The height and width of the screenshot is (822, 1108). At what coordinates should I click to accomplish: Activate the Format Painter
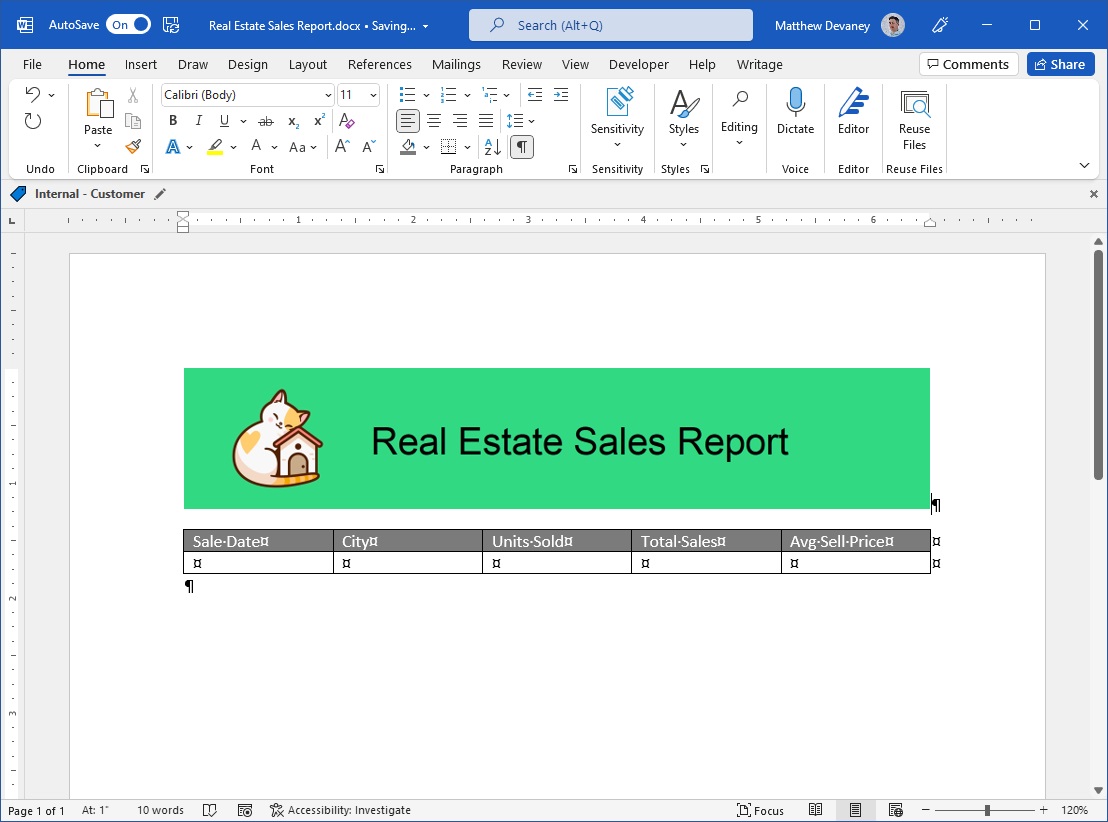pos(133,146)
